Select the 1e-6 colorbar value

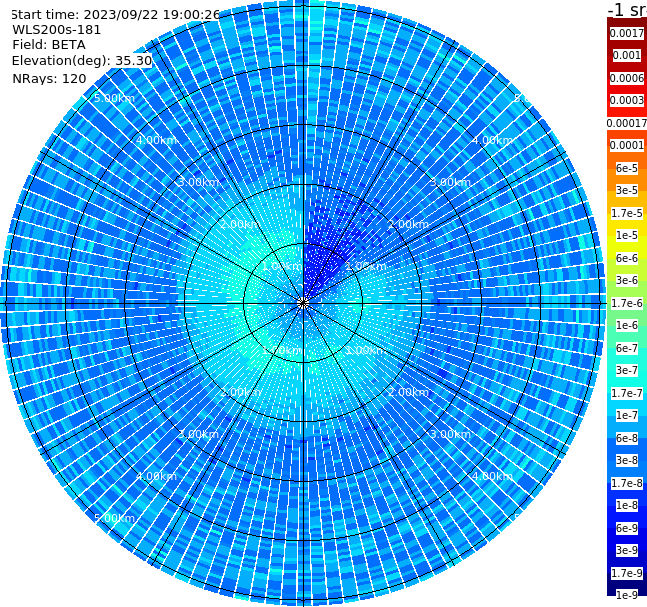point(627,325)
